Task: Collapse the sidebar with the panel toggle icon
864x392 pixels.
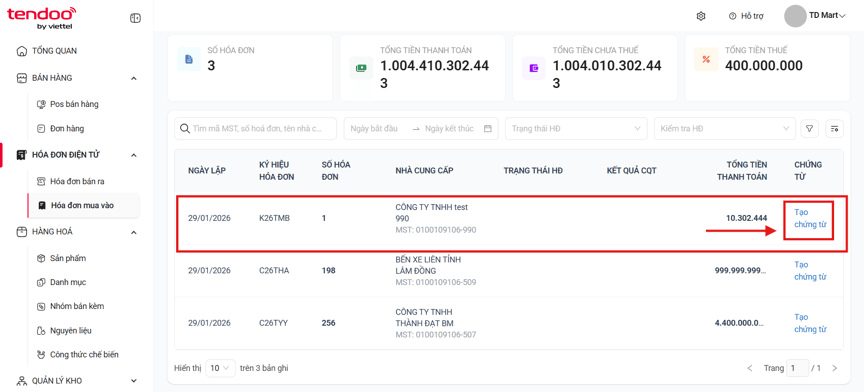Action: point(135,18)
